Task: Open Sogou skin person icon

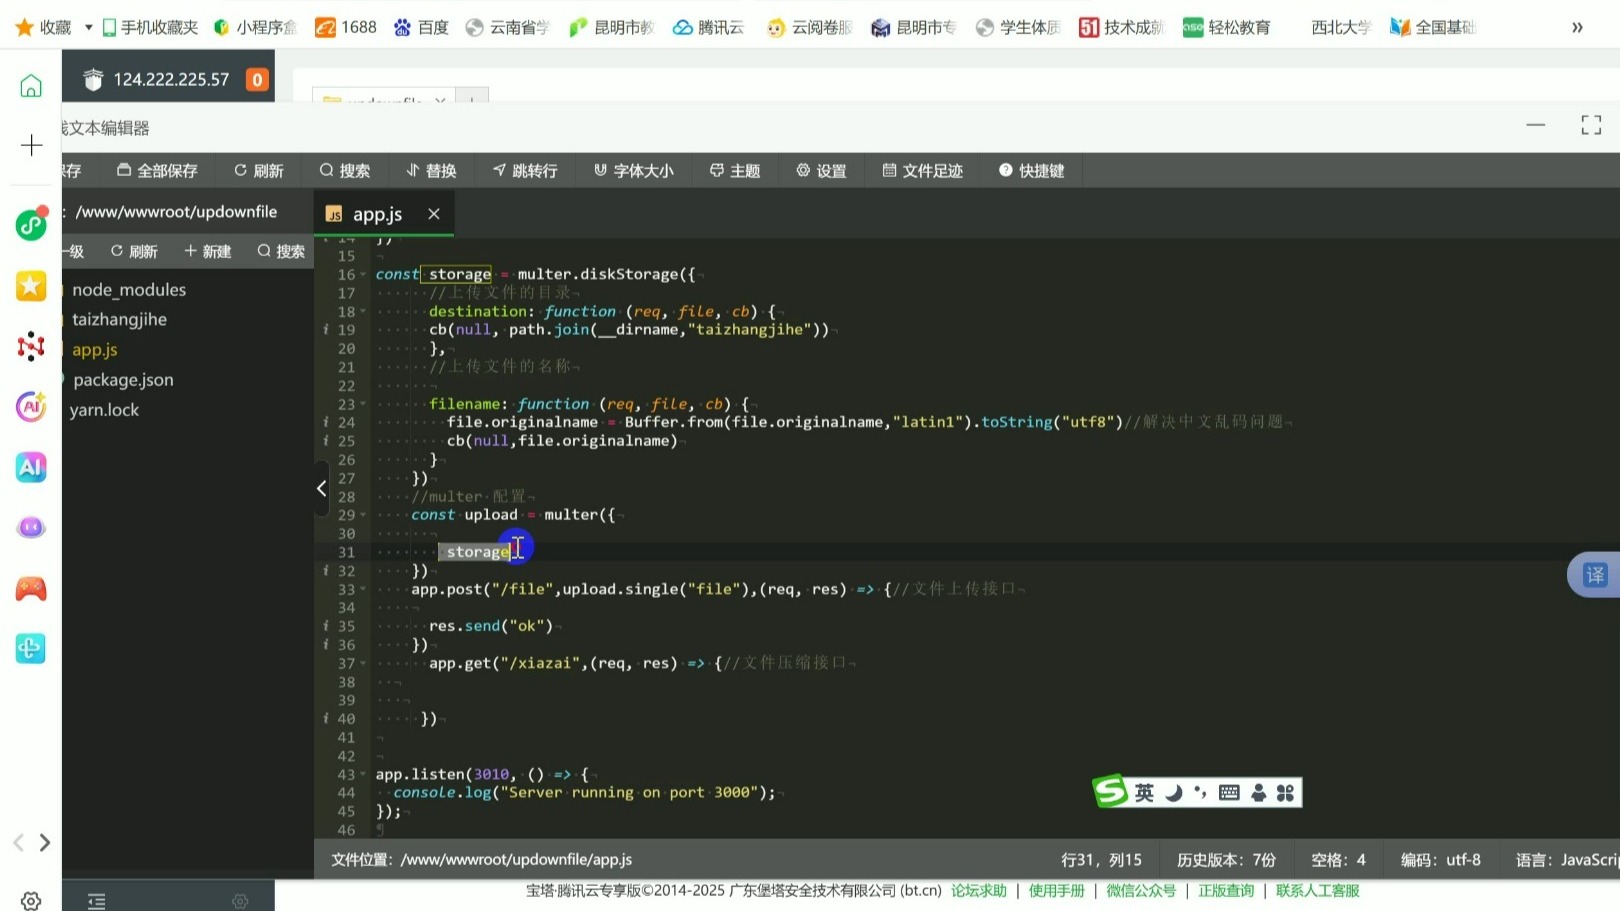Action: coord(1258,793)
